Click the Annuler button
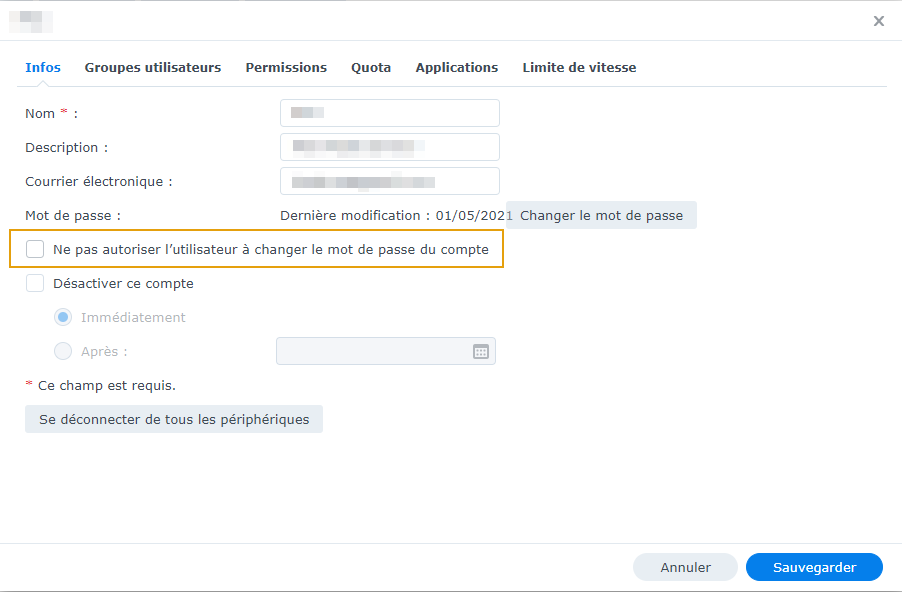902x592 pixels. coord(685,567)
